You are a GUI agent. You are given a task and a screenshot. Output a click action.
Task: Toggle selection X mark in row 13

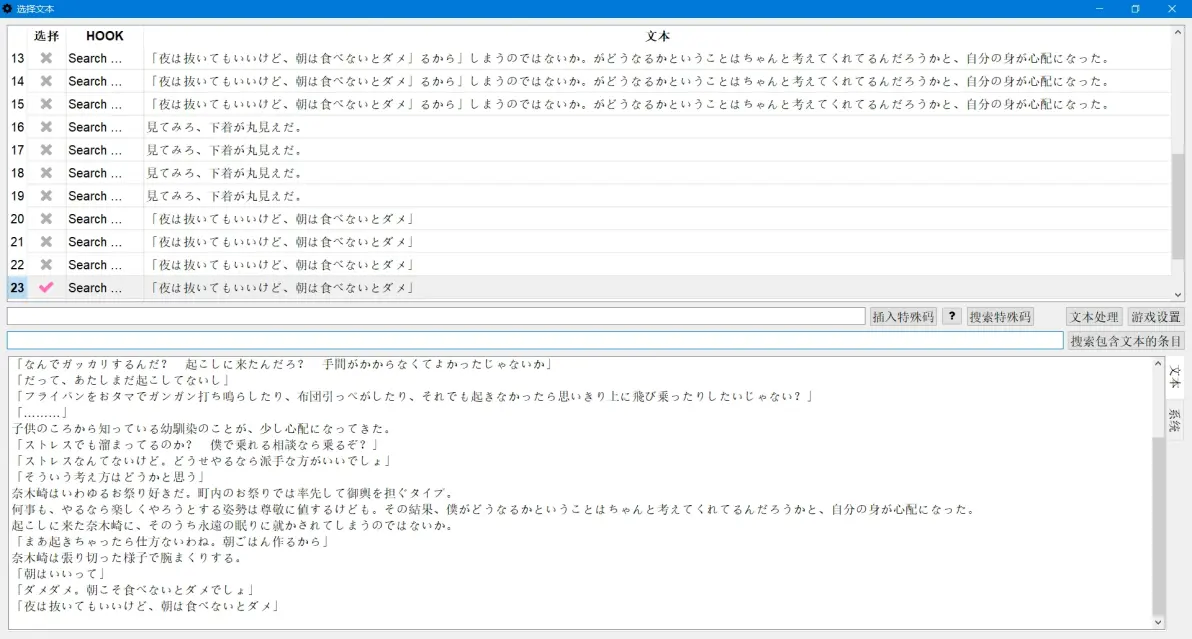click(46, 59)
